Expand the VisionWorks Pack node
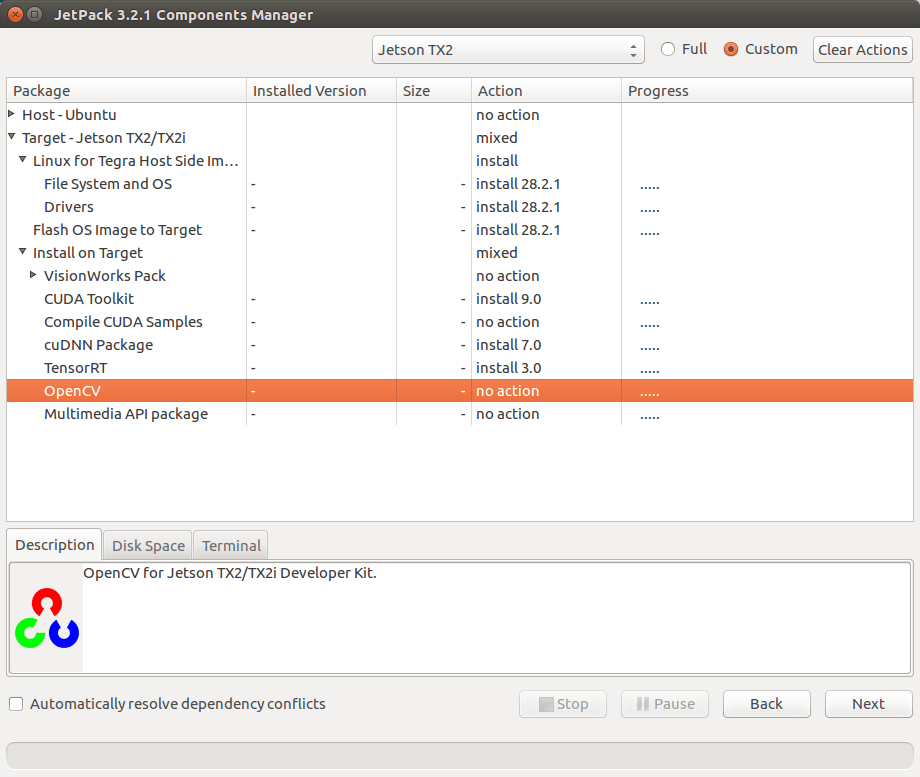Screen dimensions: 920x777 point(34,276)
